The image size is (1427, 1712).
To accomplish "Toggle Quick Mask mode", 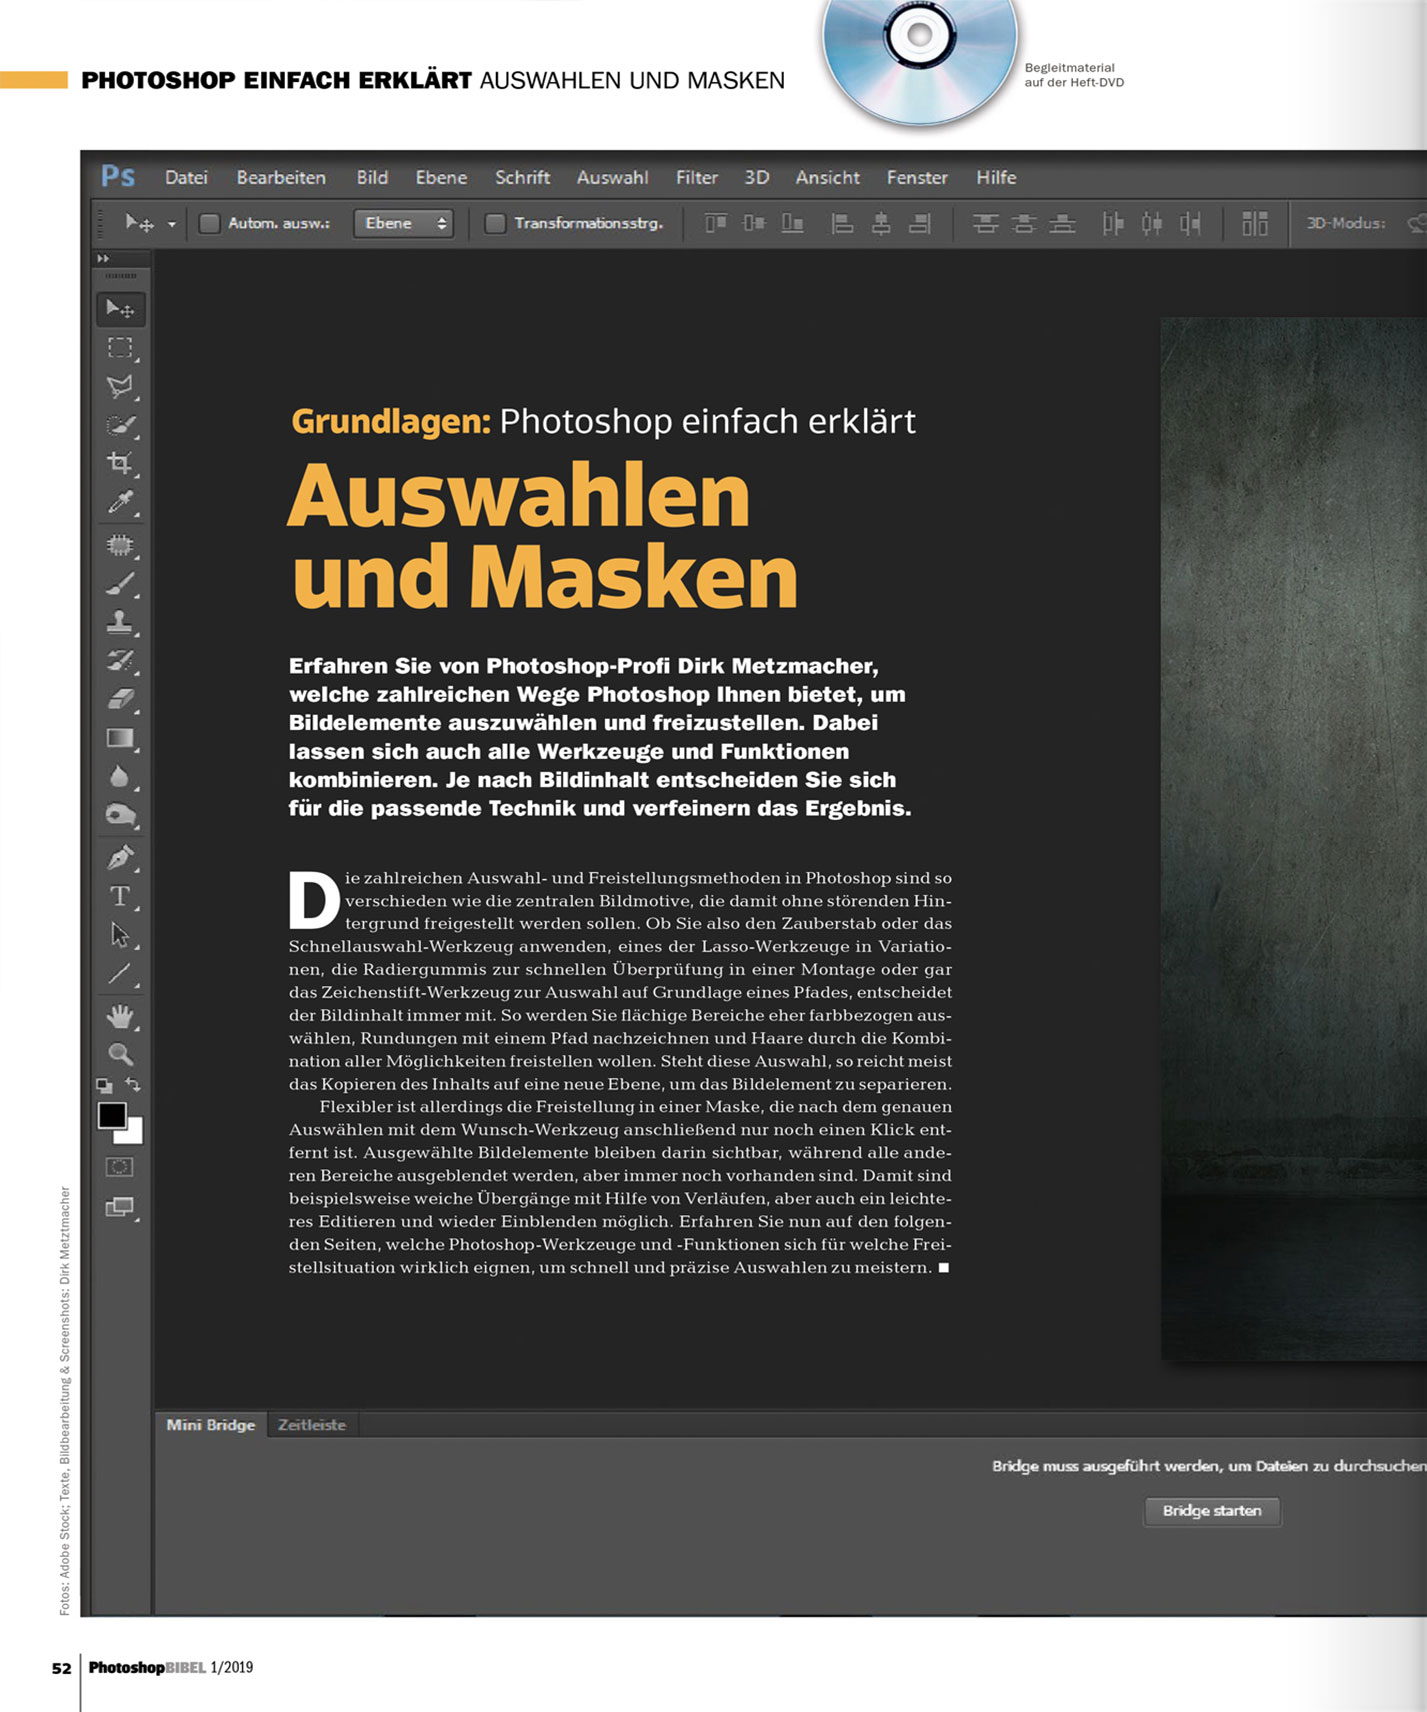I will point(120,1167).
